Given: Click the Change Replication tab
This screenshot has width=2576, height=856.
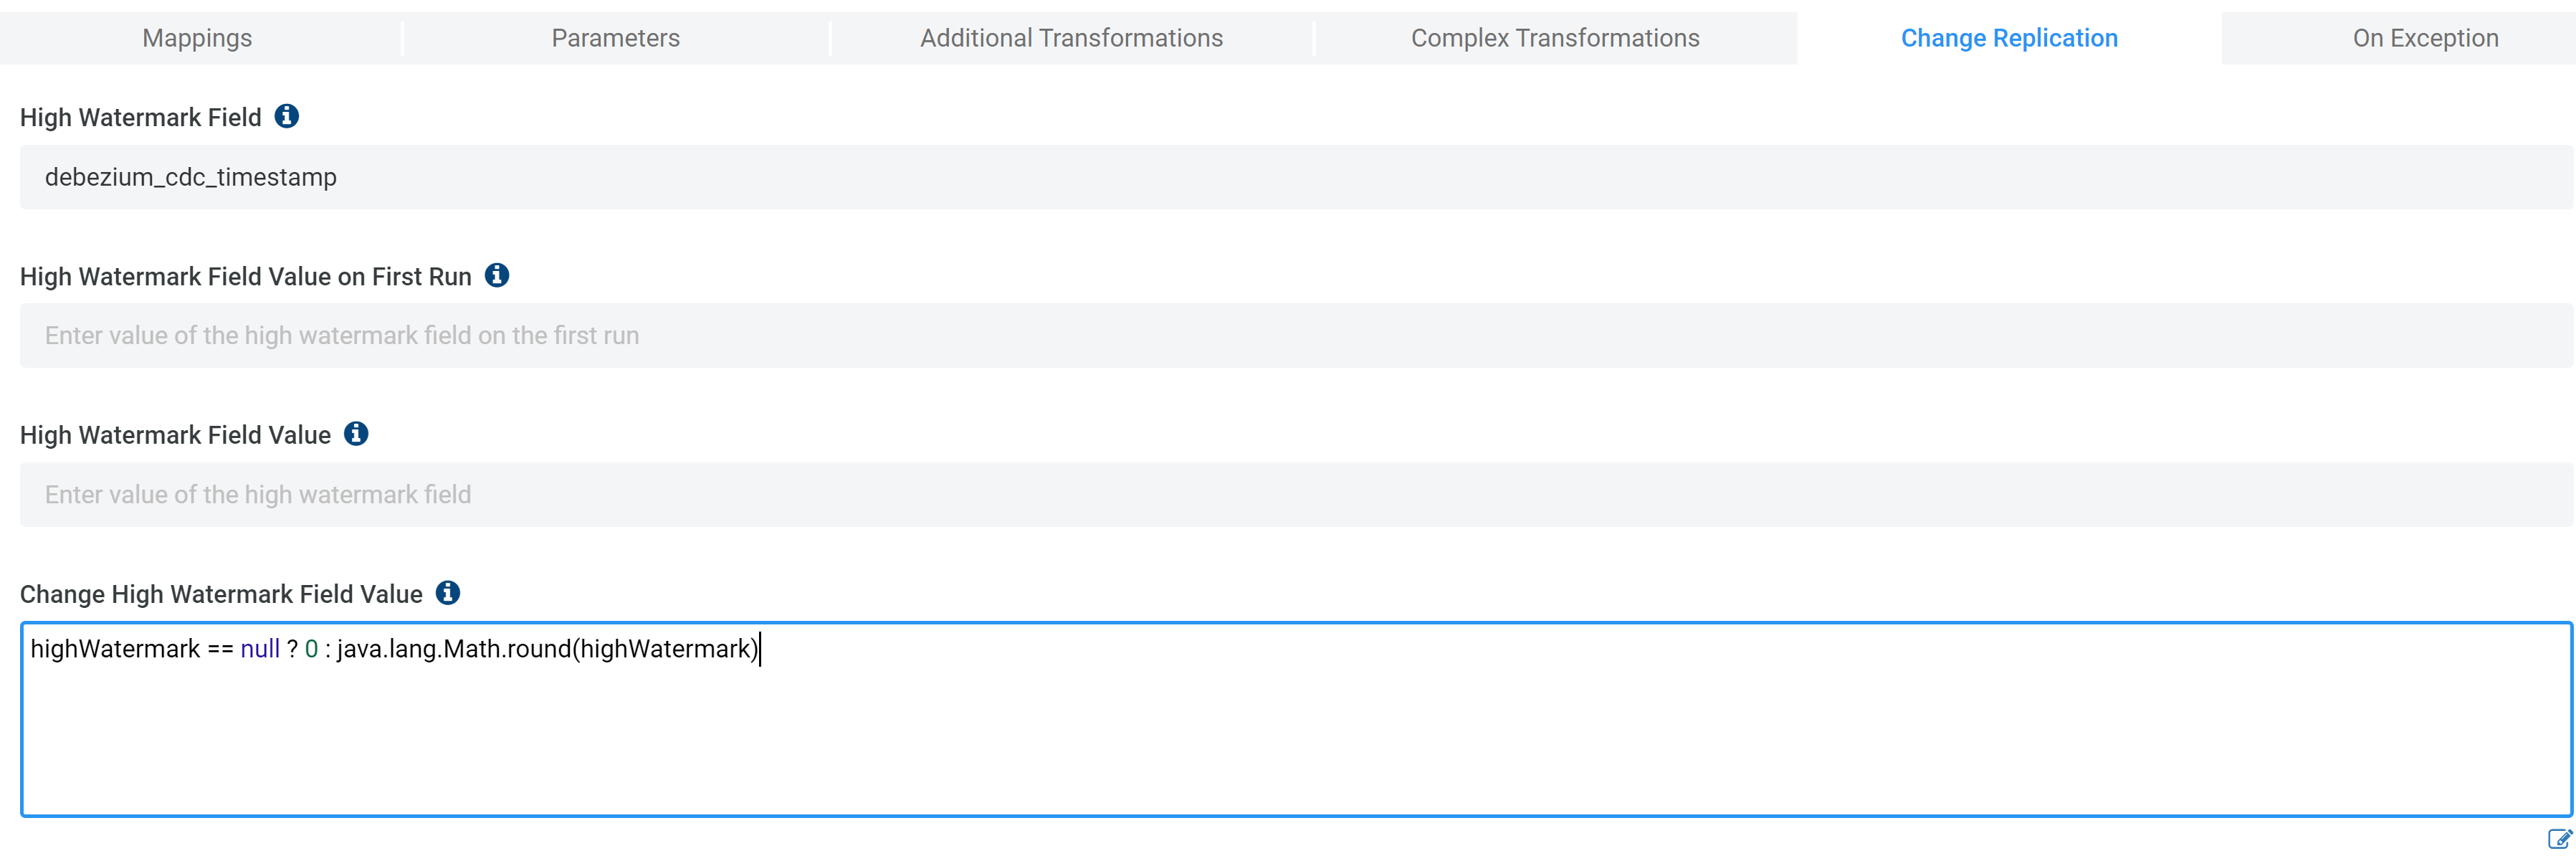Looking at the screenshot, I should pyautogui.click(x=2008, y=38).
